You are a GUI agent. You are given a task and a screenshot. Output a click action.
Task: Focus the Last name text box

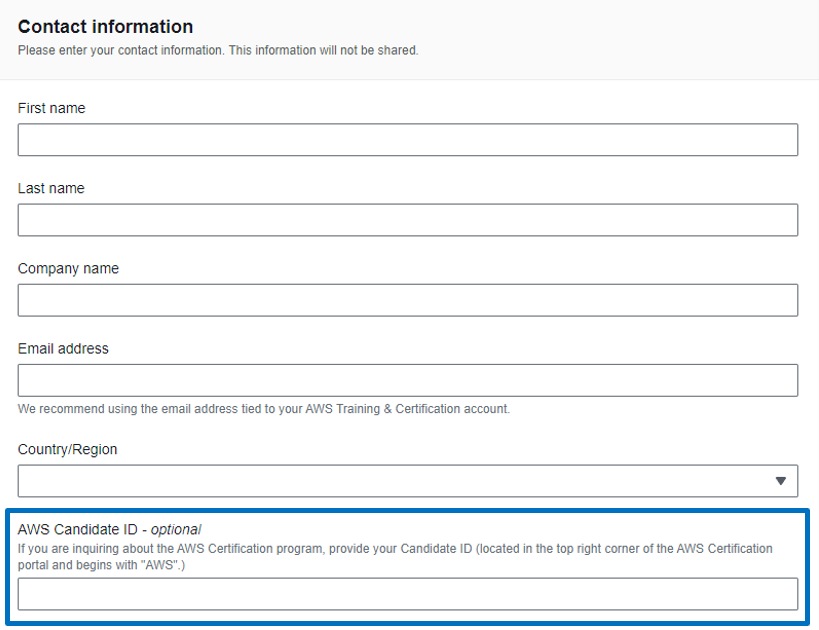(x=407, y=220)
